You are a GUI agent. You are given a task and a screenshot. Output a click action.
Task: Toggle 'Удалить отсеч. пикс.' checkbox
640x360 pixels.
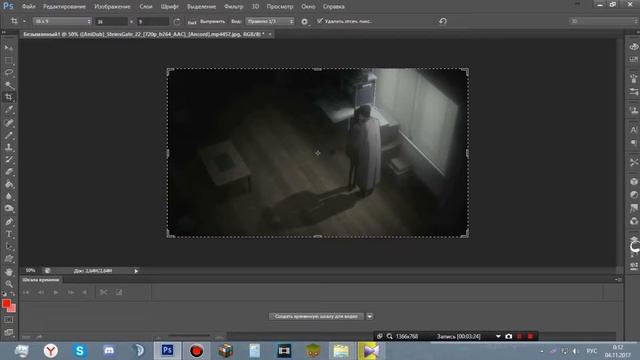click(320, 21)
